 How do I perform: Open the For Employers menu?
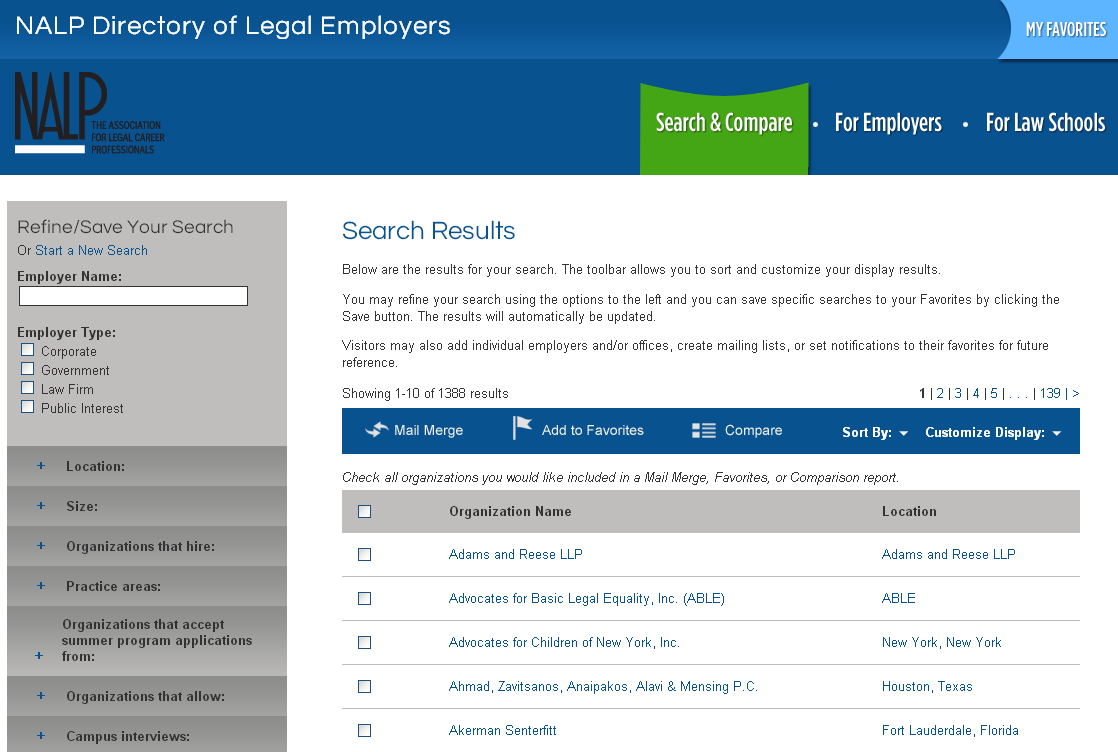pos(888,123)
